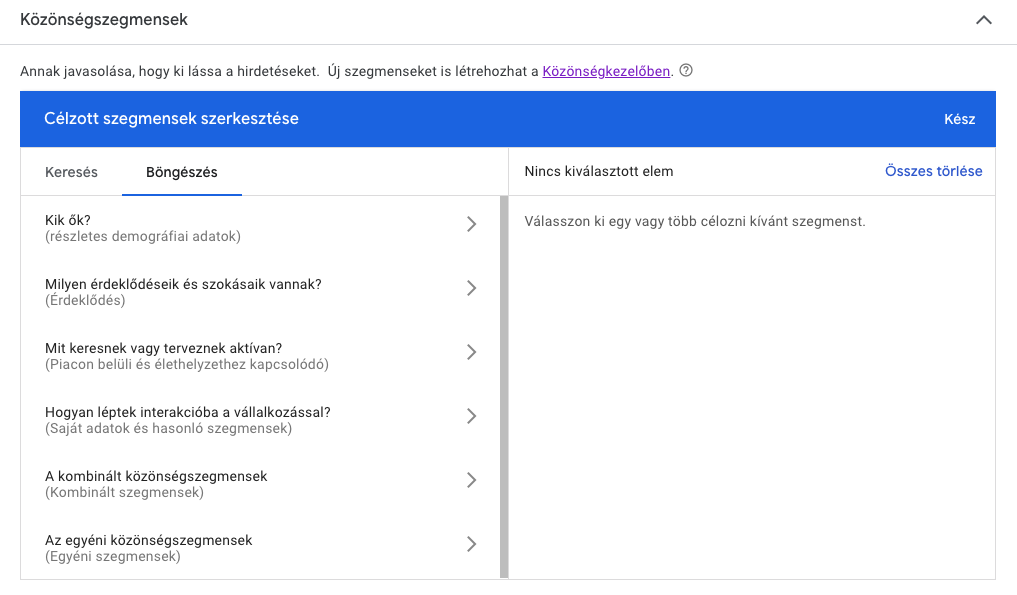Click the arrow beside Érdeklődés category
Image resolution: width=1017 pixels, height=595 pixels.
(472, 289)
